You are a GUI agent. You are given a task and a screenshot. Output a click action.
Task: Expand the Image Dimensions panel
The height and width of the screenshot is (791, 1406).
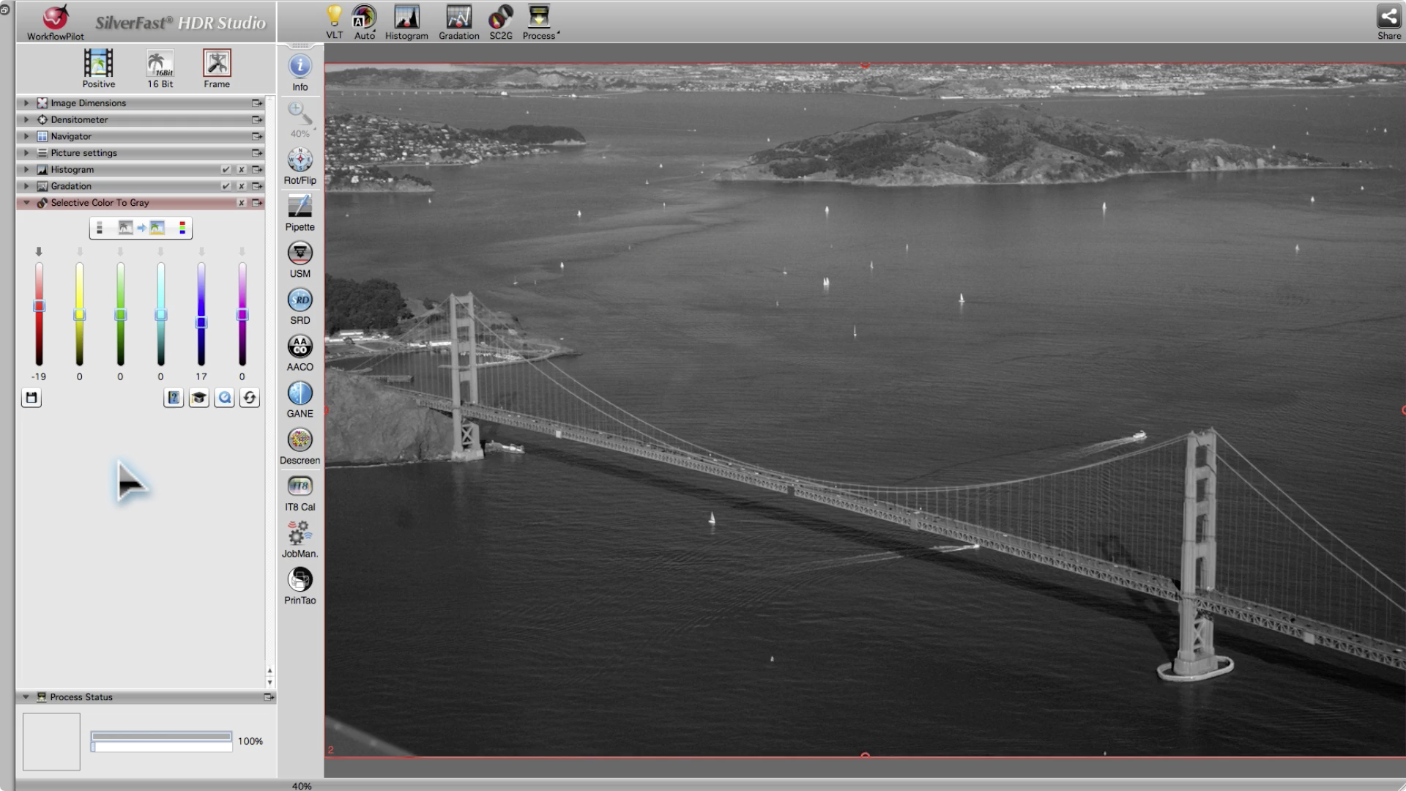[27, 103]
